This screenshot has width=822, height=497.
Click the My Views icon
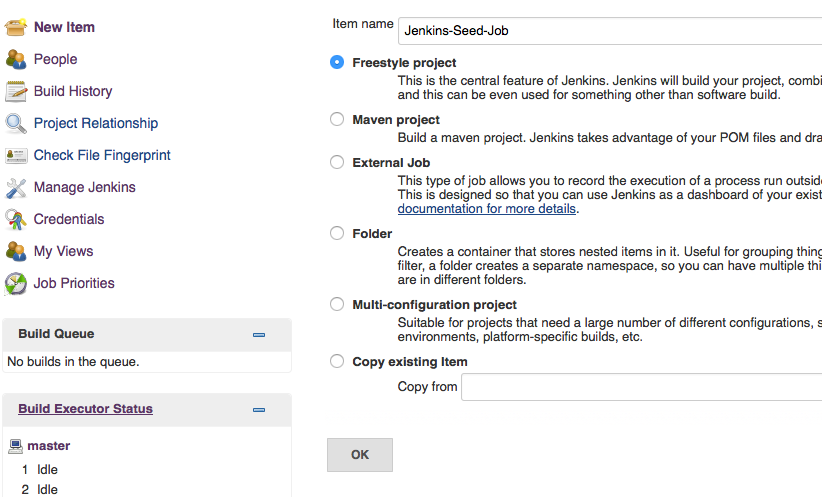[16, 251]
